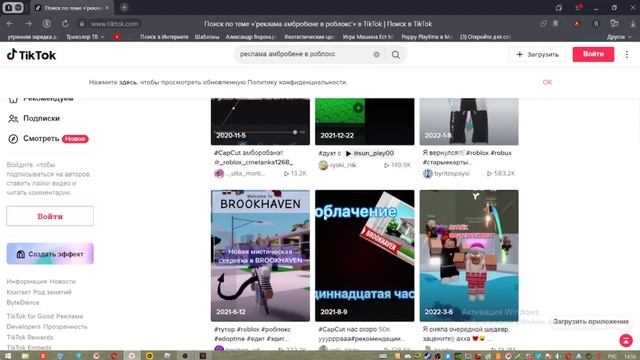Open the video thumbnail dated 2022-3-6
The image size is (640, 360).
(469, 256)
